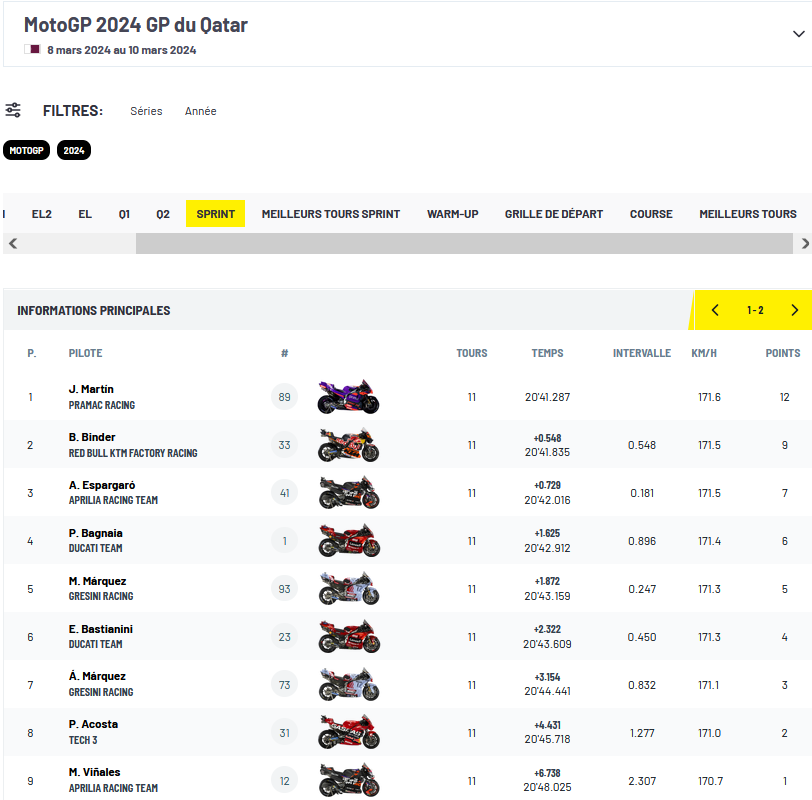Open the Grille de départ tab
Screen dimensions: 812x800
click(553, 214)
